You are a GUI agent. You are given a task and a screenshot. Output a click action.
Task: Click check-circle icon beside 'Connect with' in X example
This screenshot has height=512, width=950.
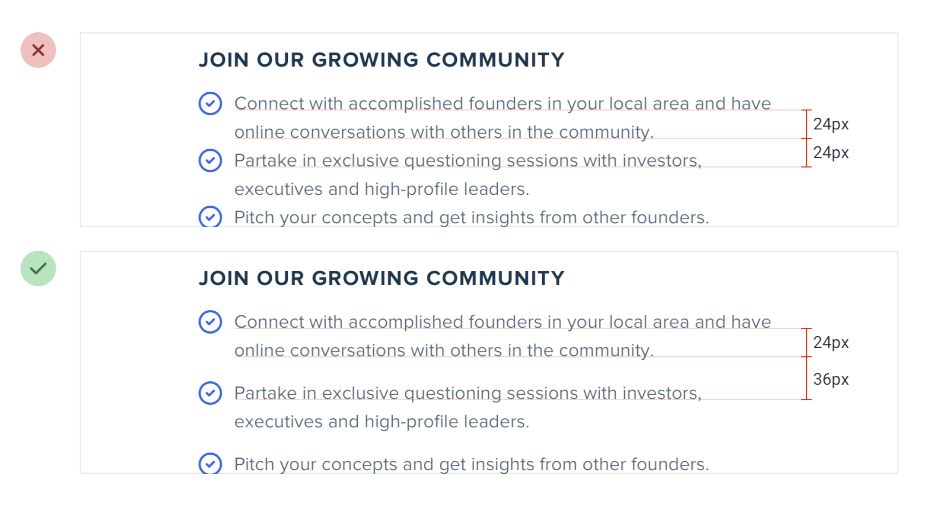coord(210,103)
